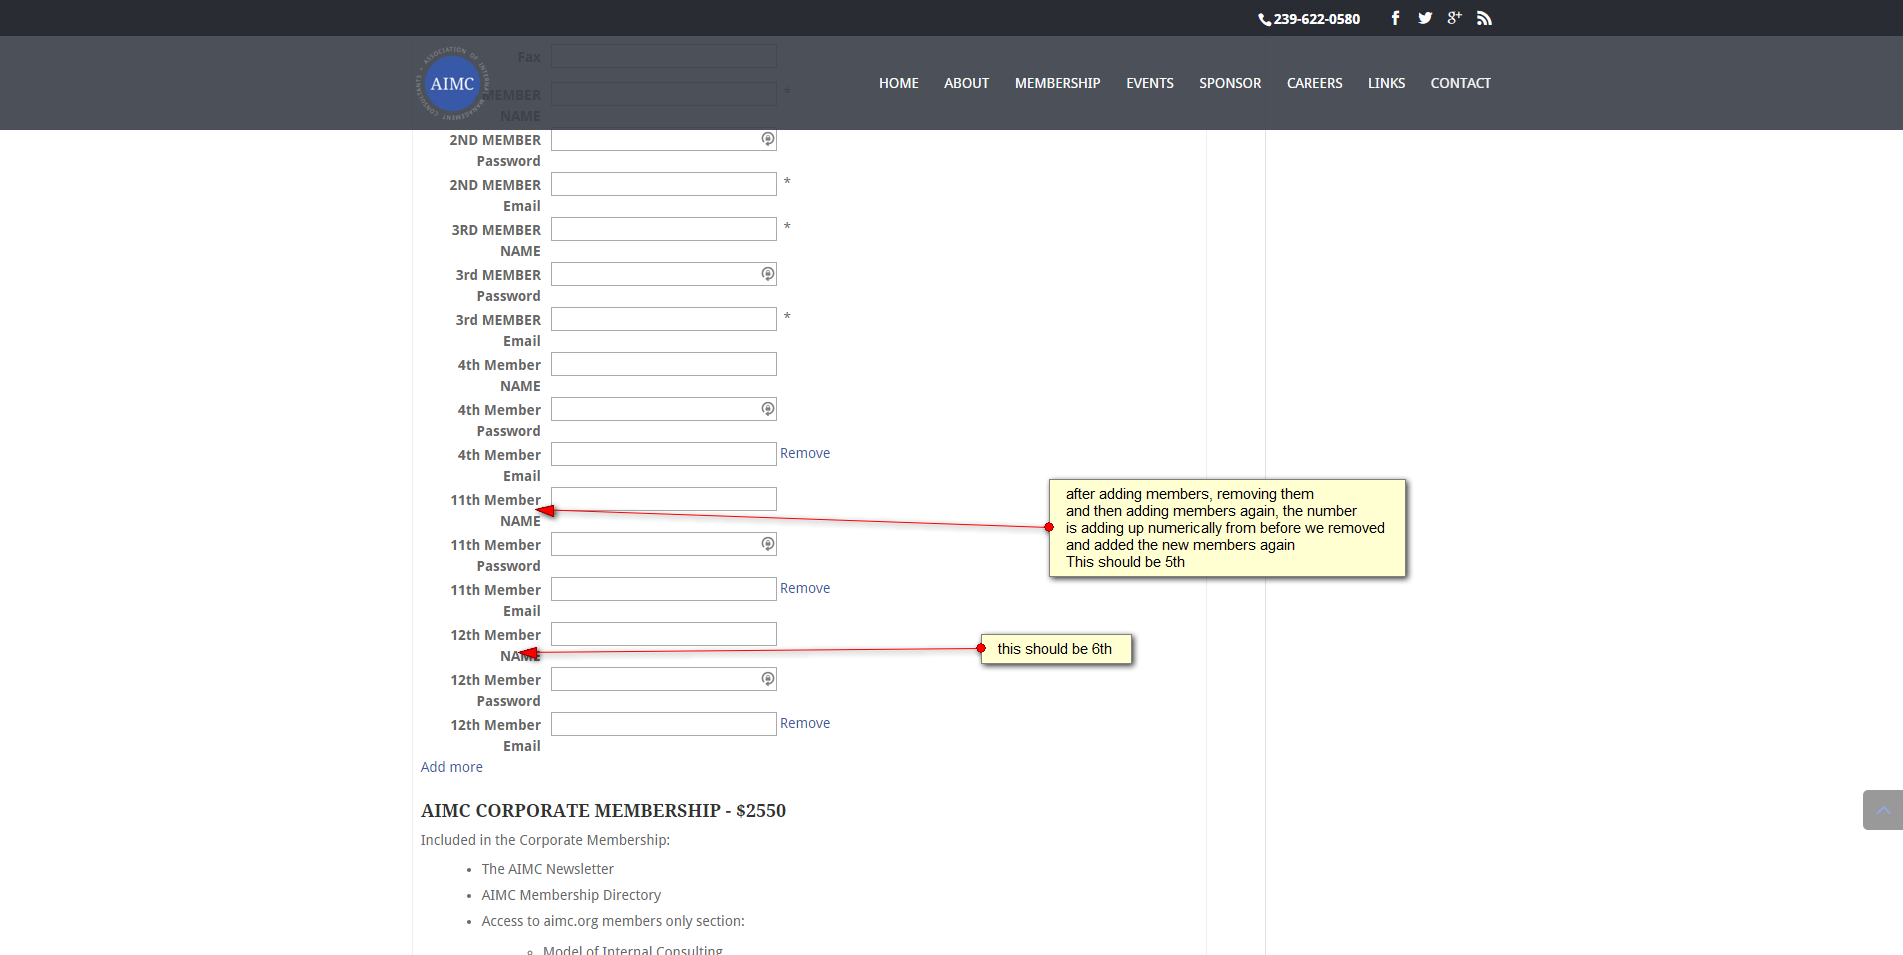Open the ABOUT menu item
The width and height of the screenshot is (1903, 955).
click(x=966, y=83)
